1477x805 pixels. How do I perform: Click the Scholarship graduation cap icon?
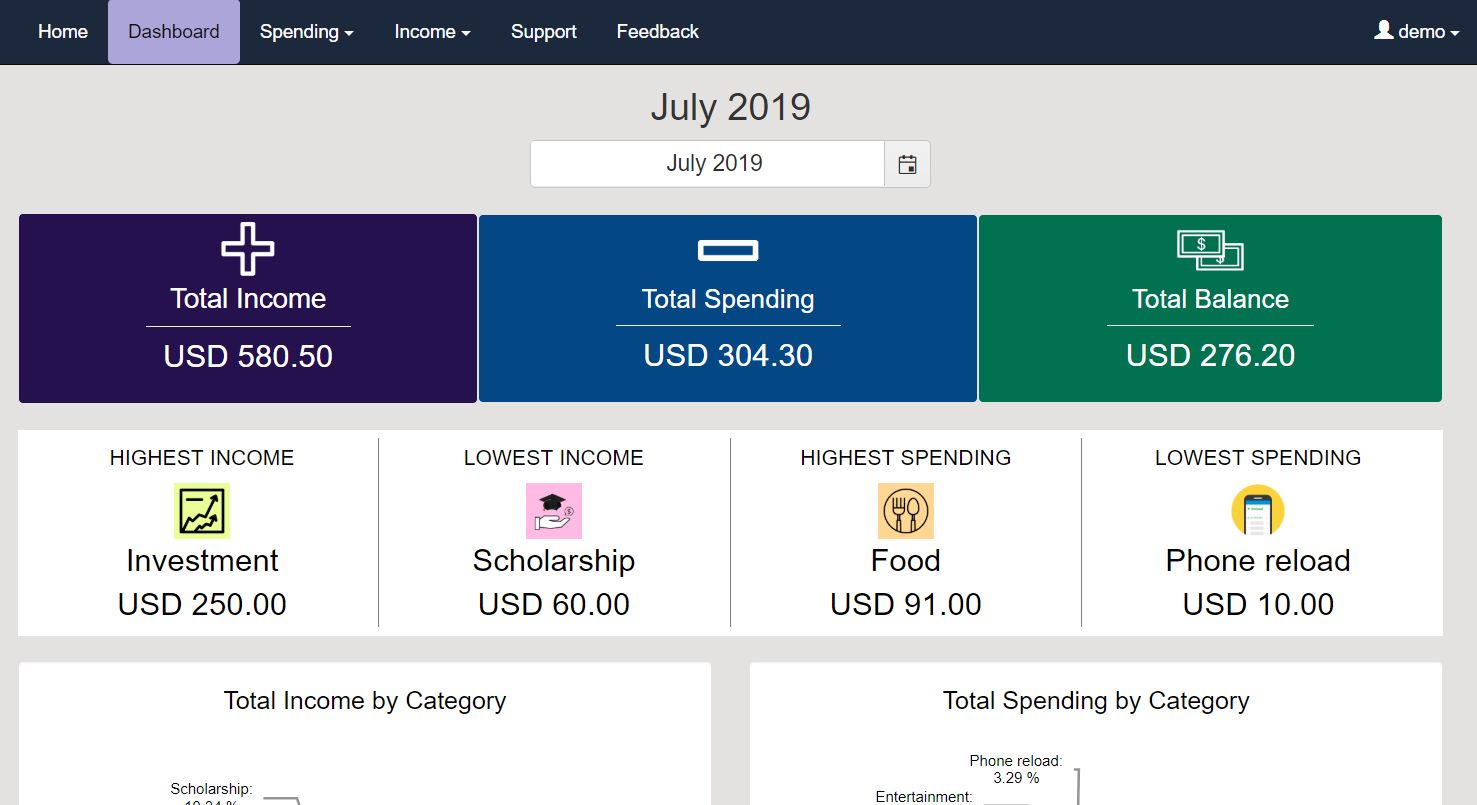pos(554,511)
